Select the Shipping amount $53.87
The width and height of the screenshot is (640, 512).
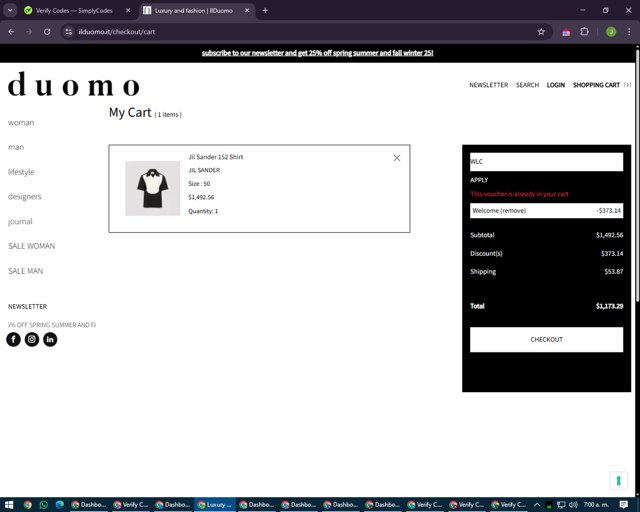[x=614, y=272]
